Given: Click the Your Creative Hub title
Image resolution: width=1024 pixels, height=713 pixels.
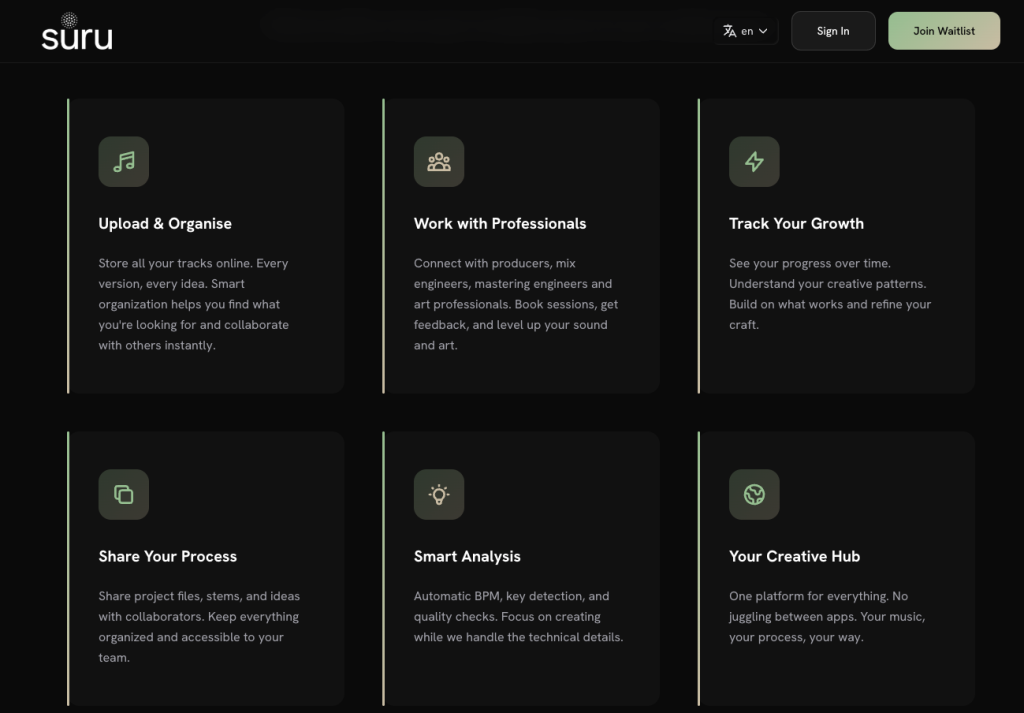Looking at the screenshot, I should pos(794,556).
